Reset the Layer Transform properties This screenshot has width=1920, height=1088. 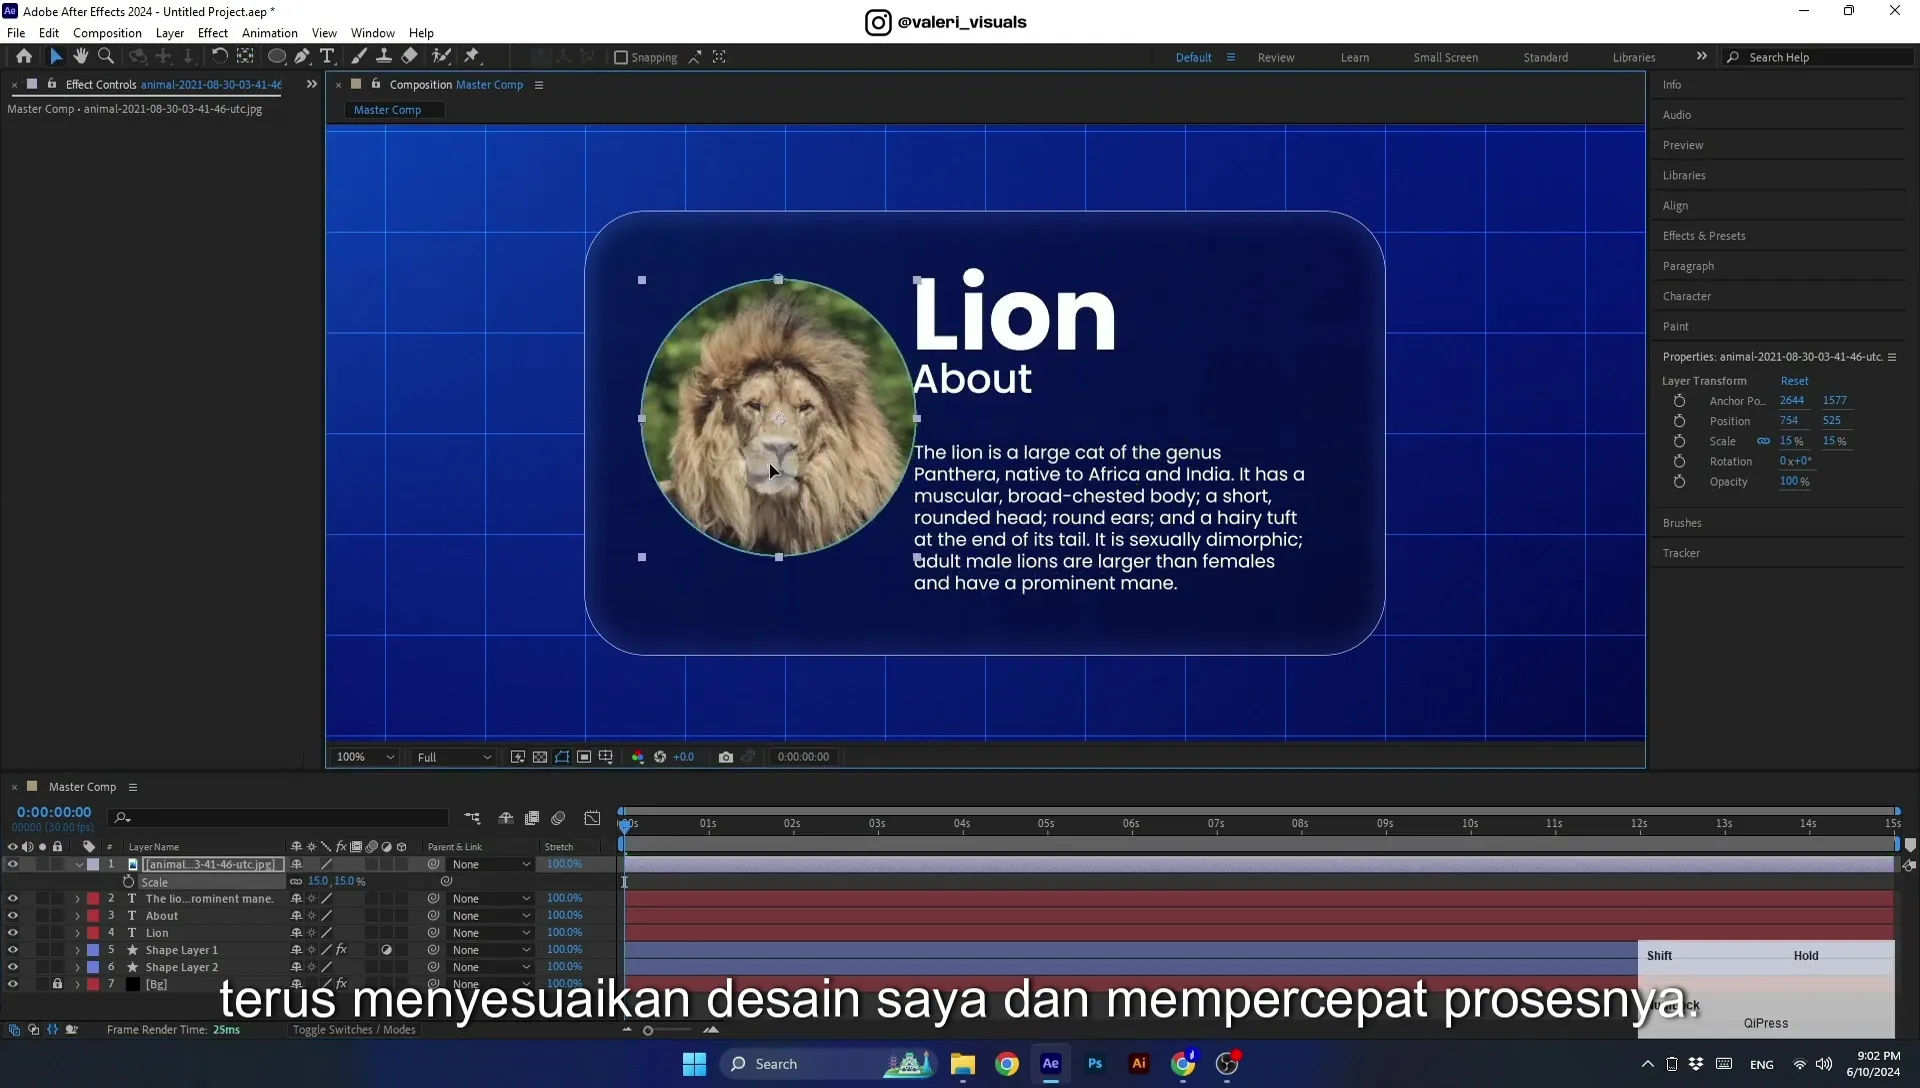[1794, 381]
